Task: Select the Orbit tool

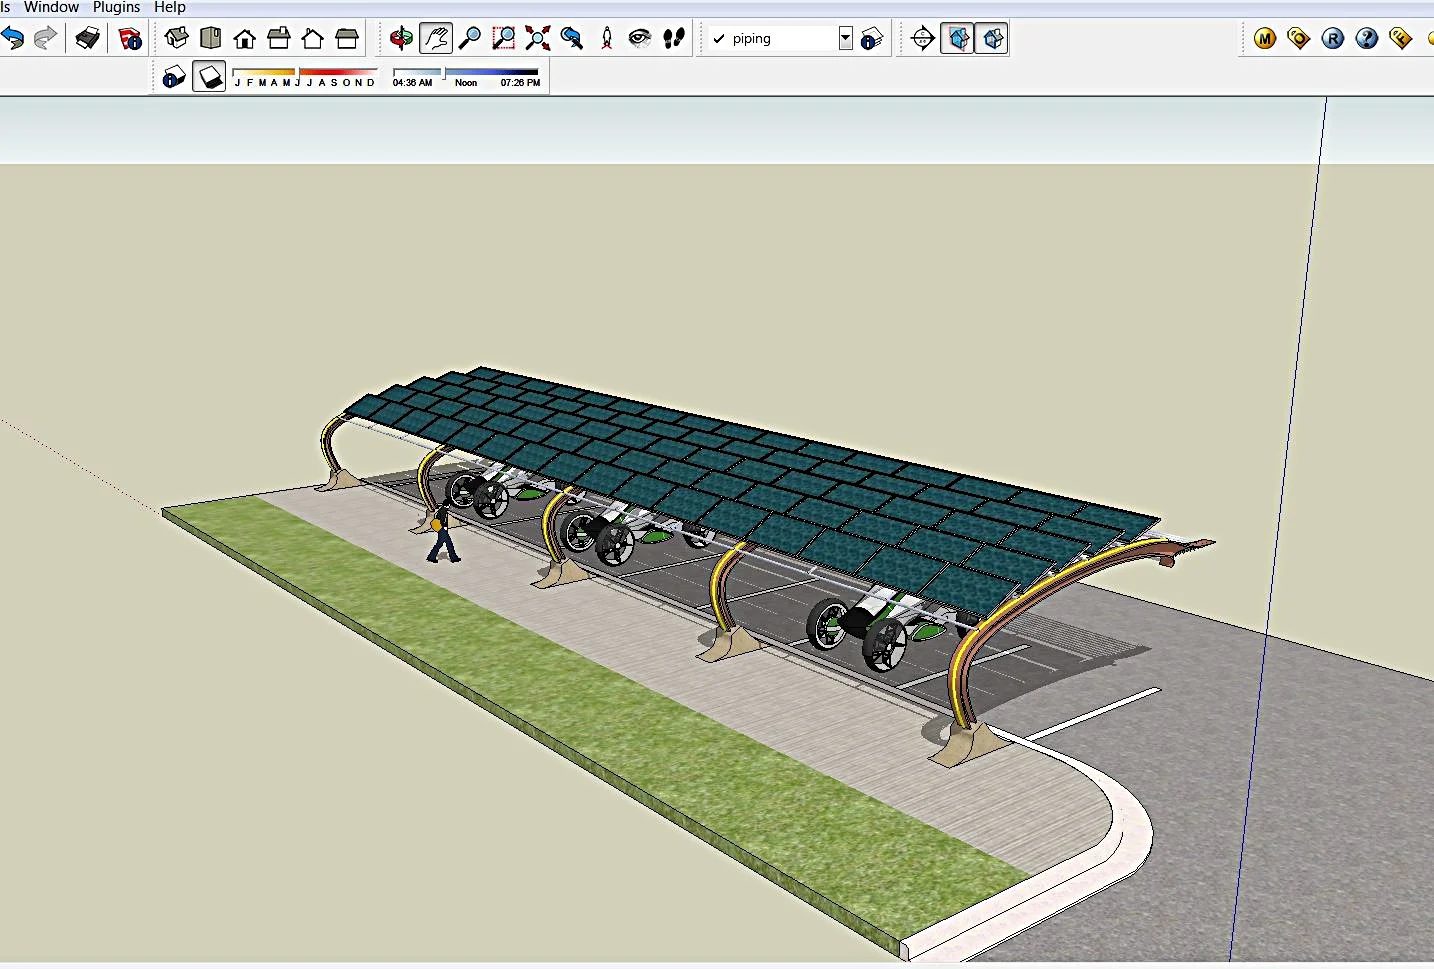Action: pos(401,39)
